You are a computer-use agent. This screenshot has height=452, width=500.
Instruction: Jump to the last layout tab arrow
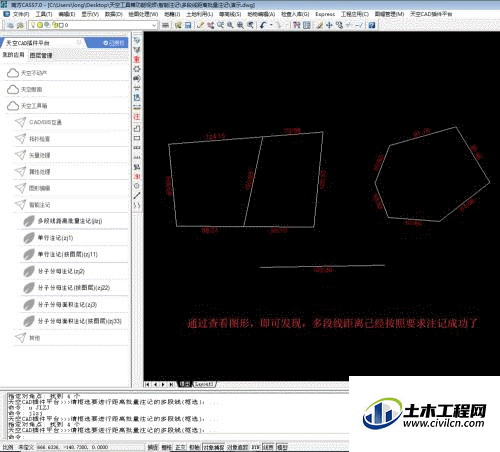[x=171, y=384]
